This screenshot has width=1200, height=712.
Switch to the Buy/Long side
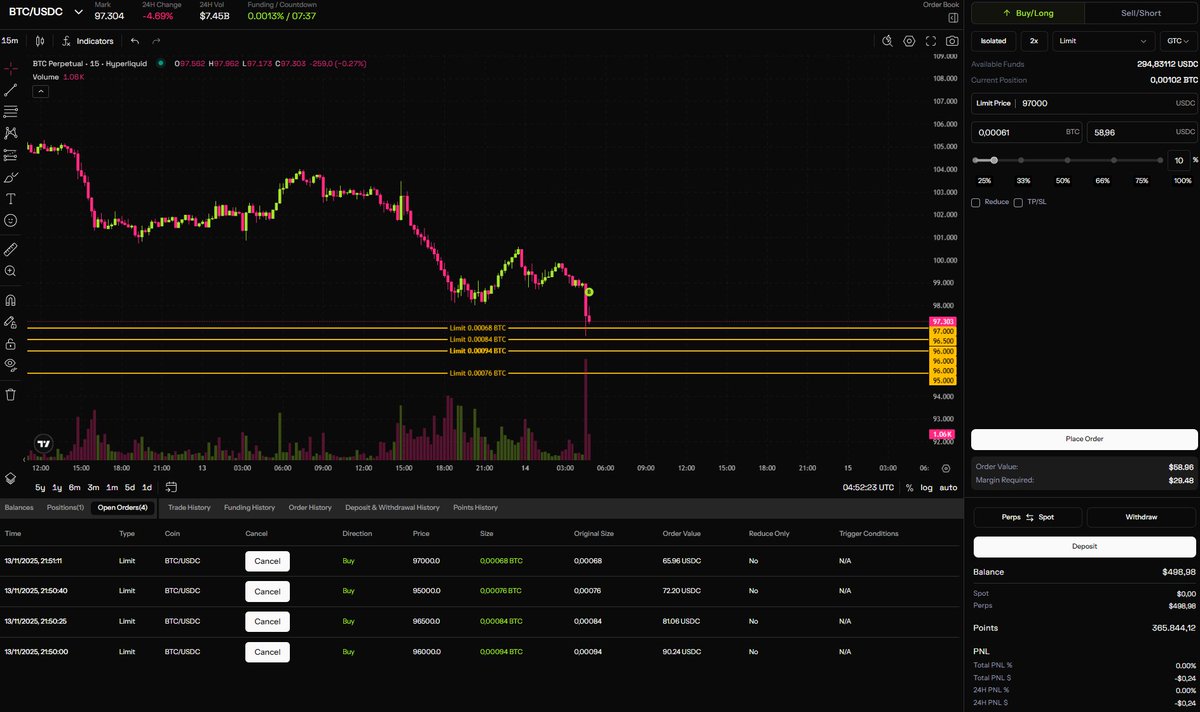(1027, 14)
